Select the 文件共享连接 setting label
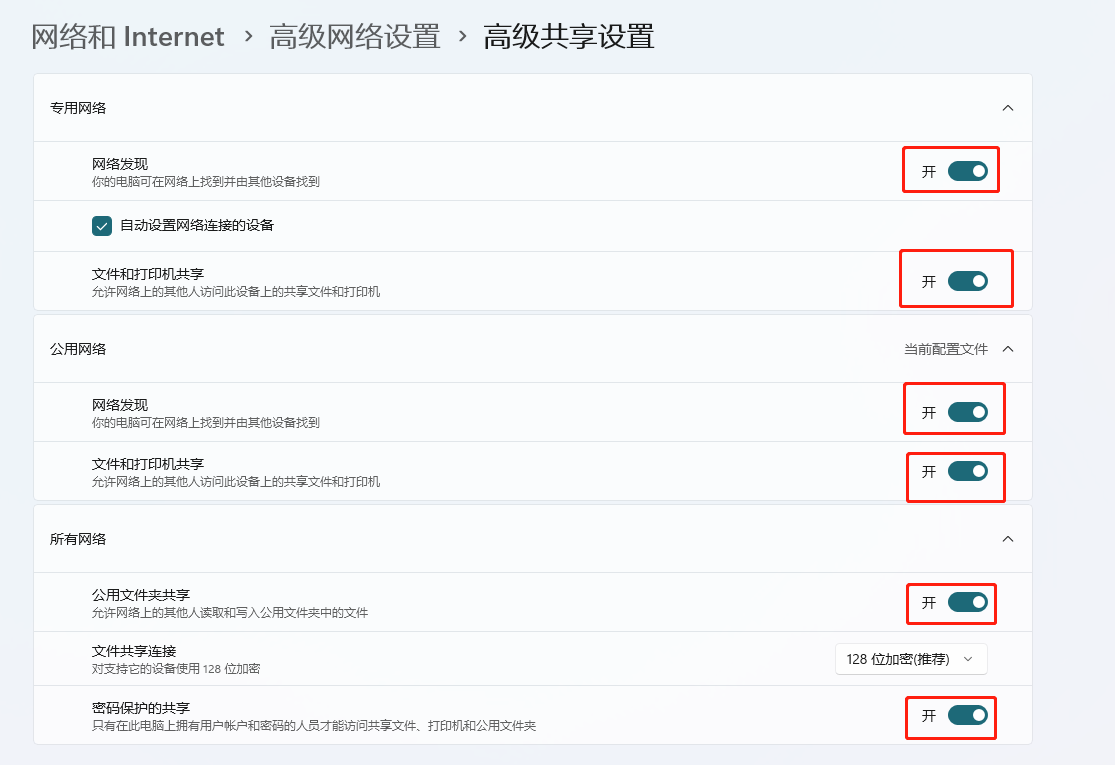The width and height of the screenshot is (1115, 765). point(134,651)
